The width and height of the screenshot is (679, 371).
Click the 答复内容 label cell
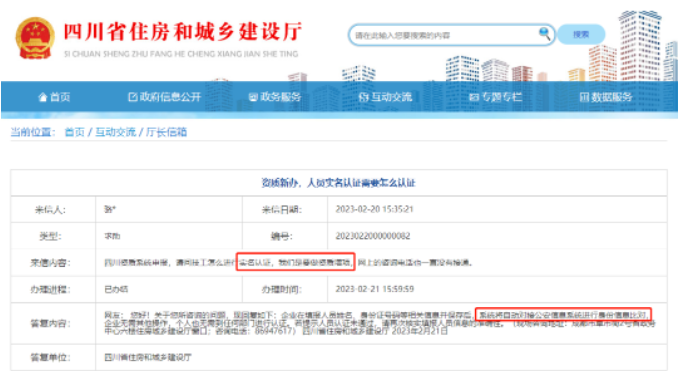pyautogui.click(x=53, y=323)
